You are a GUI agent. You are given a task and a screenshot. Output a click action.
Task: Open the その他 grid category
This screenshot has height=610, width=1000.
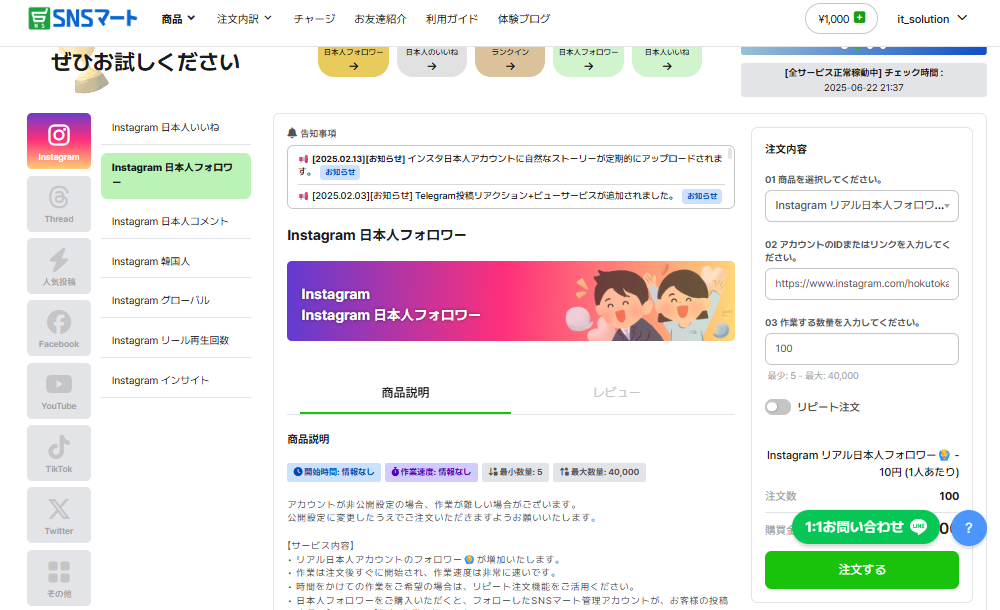pyautogui.click(x=59, y=578)
